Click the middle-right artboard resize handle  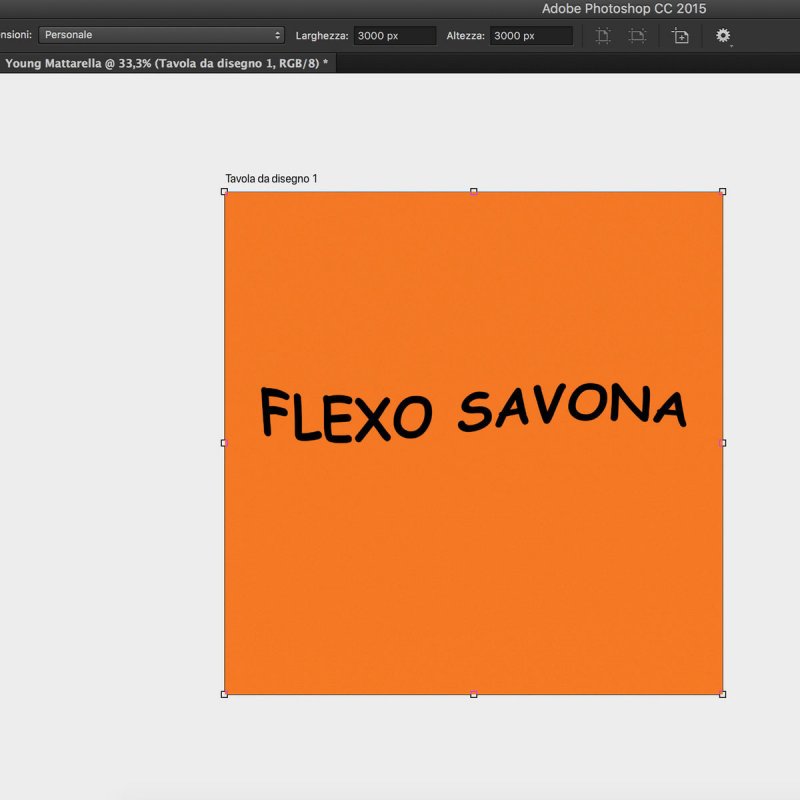722,442
